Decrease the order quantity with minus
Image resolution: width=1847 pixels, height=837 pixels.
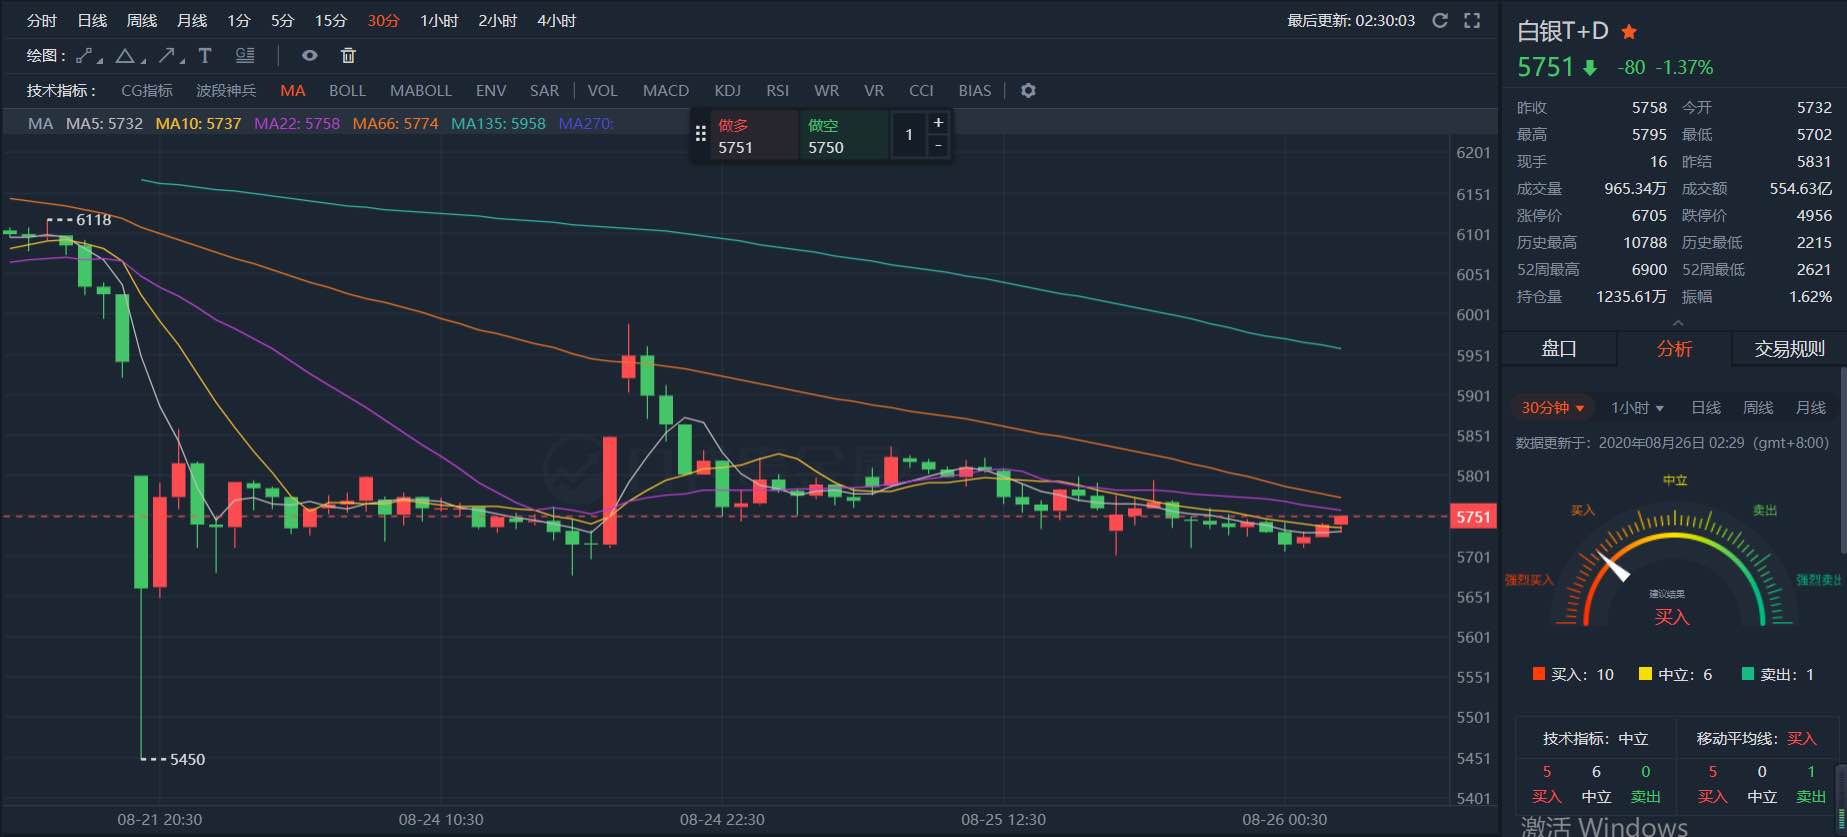(x=938, y=146)
